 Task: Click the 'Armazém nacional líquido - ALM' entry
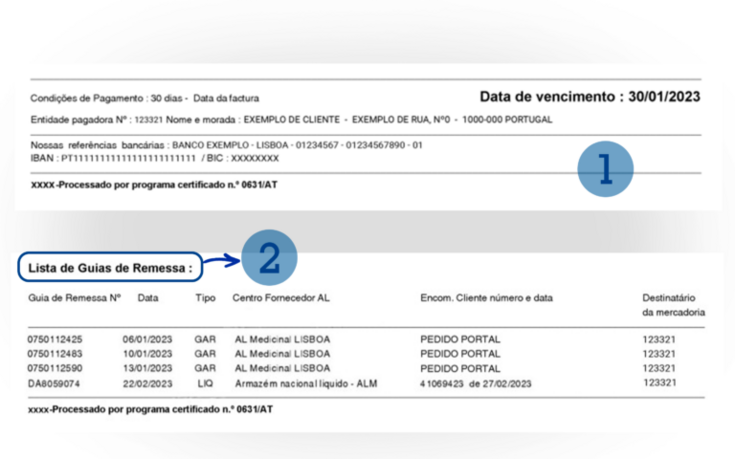click(x=307, y=383)
